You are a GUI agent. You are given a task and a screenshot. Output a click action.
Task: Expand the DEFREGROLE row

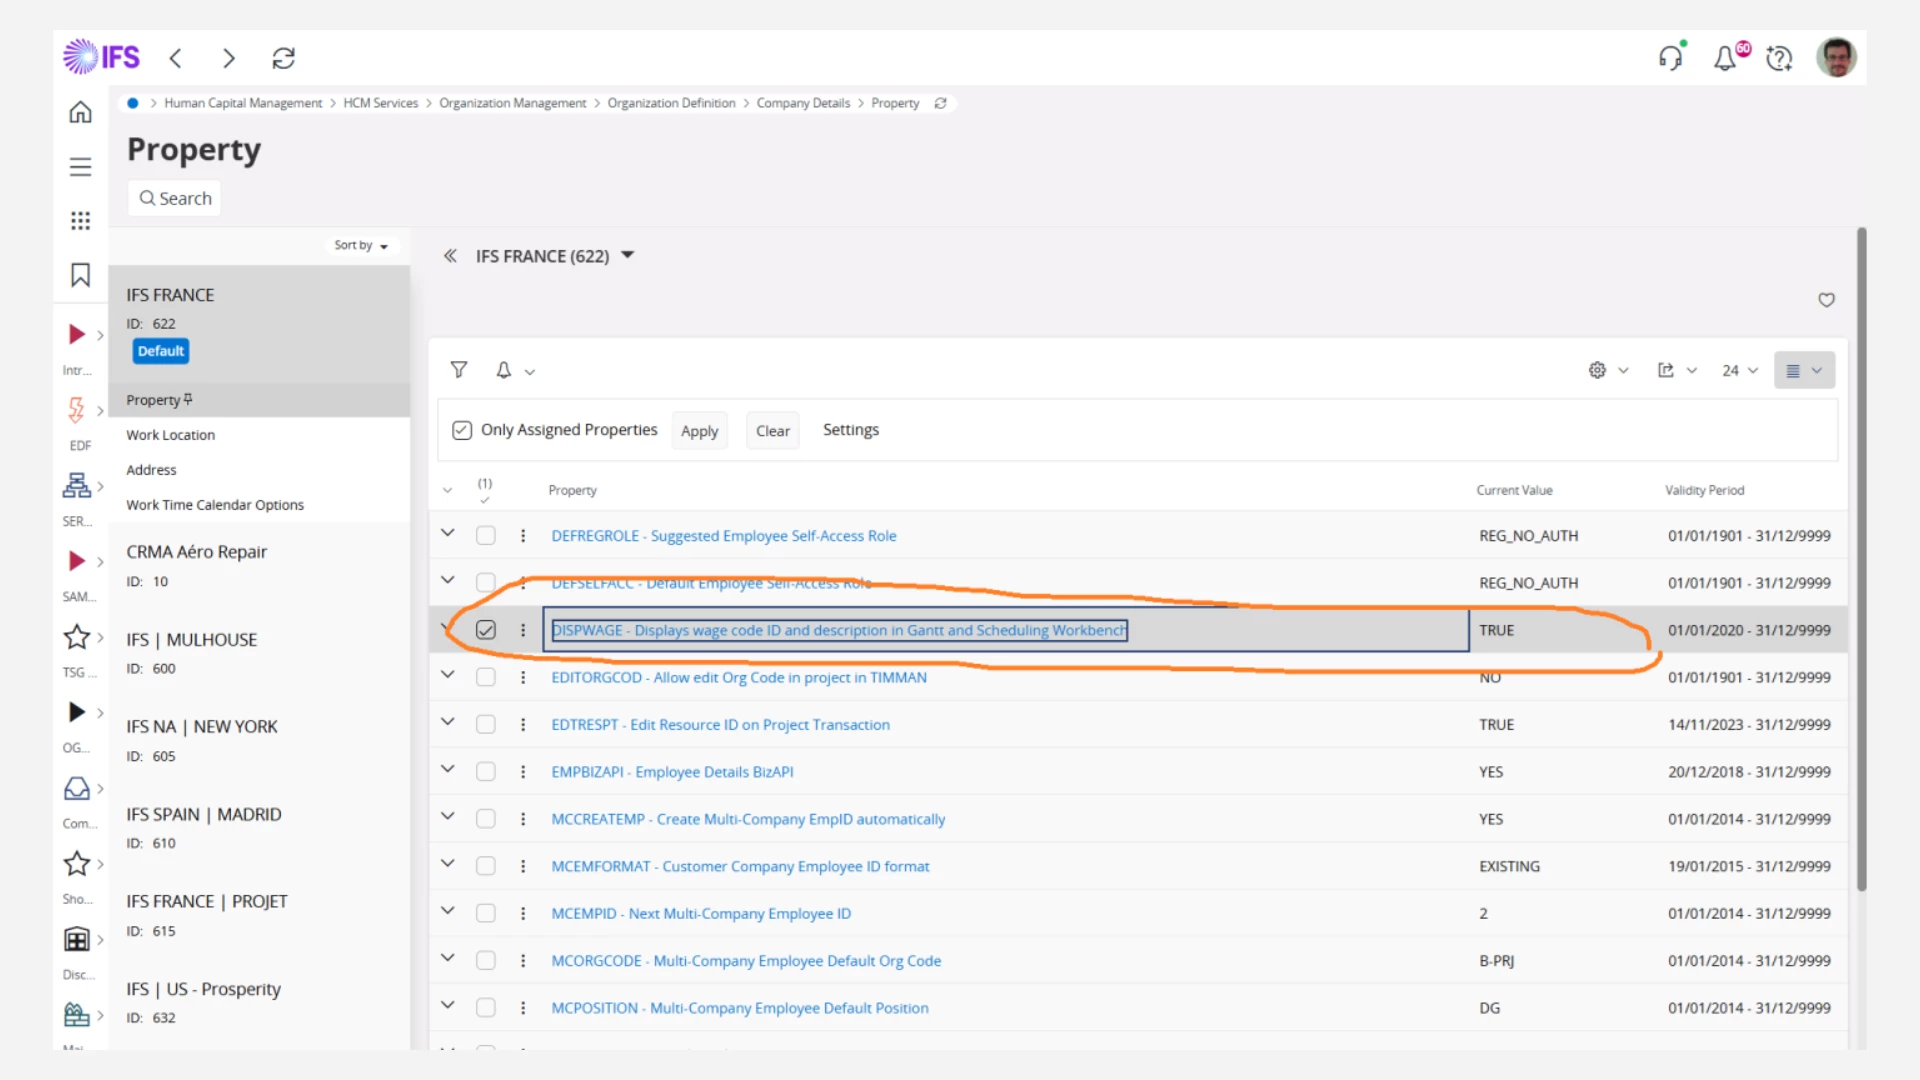click(448, 534)
